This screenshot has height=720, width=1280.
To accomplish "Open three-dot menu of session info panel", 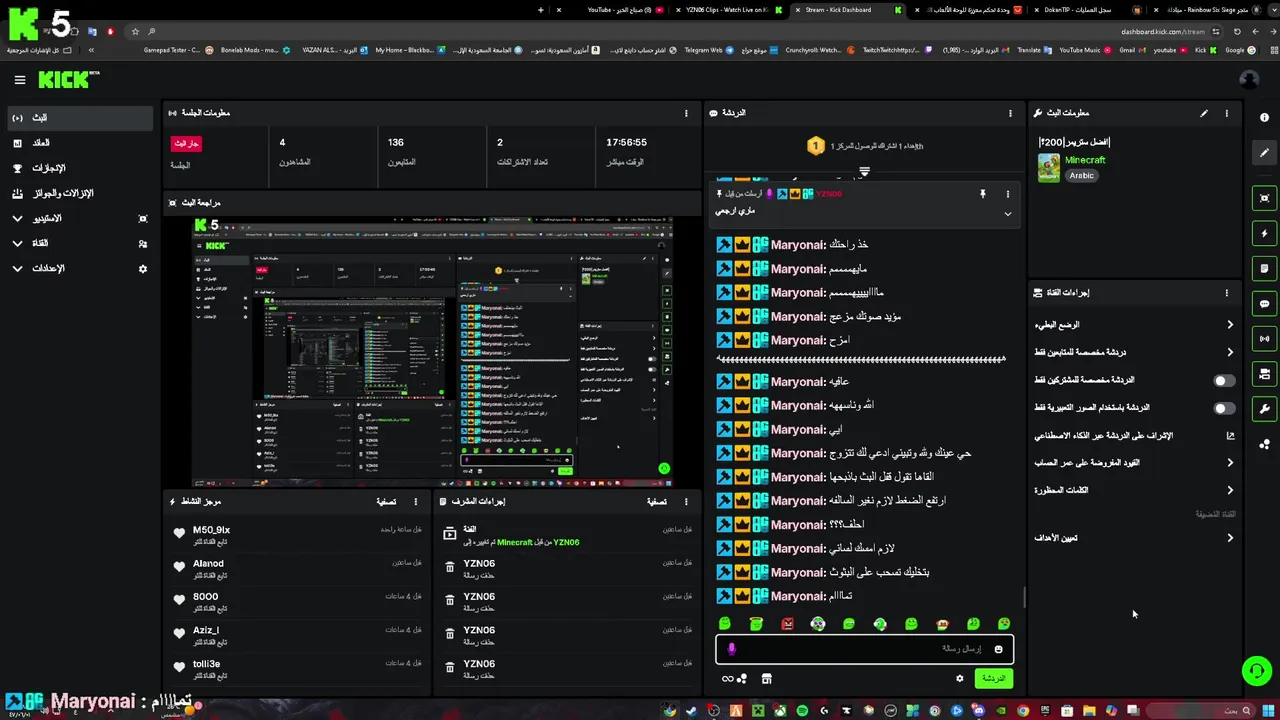I will 686,113.
